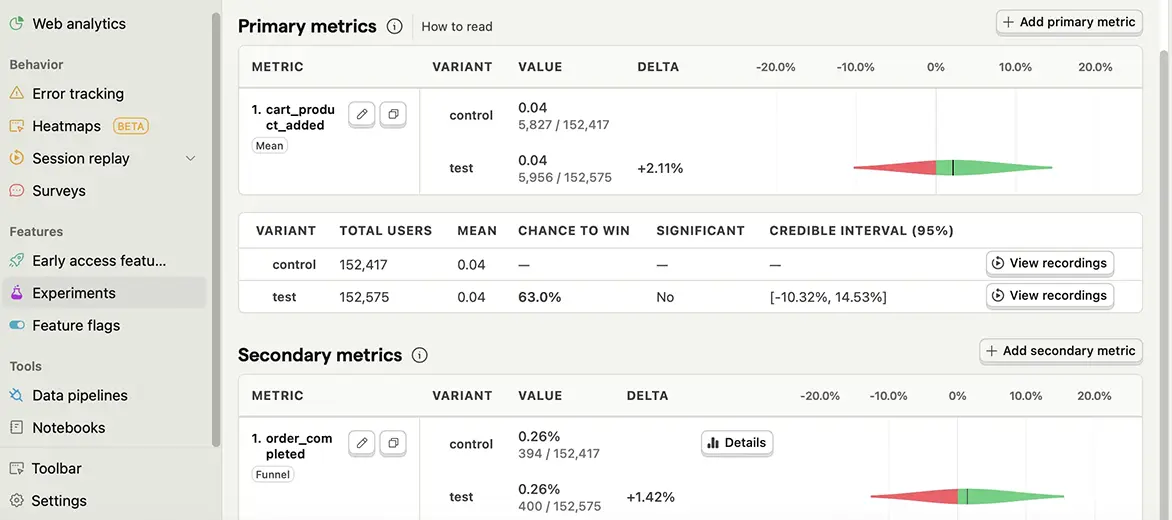Click Add secondary metric button
The image size is (1172, 520).
tap(1060, 351)
